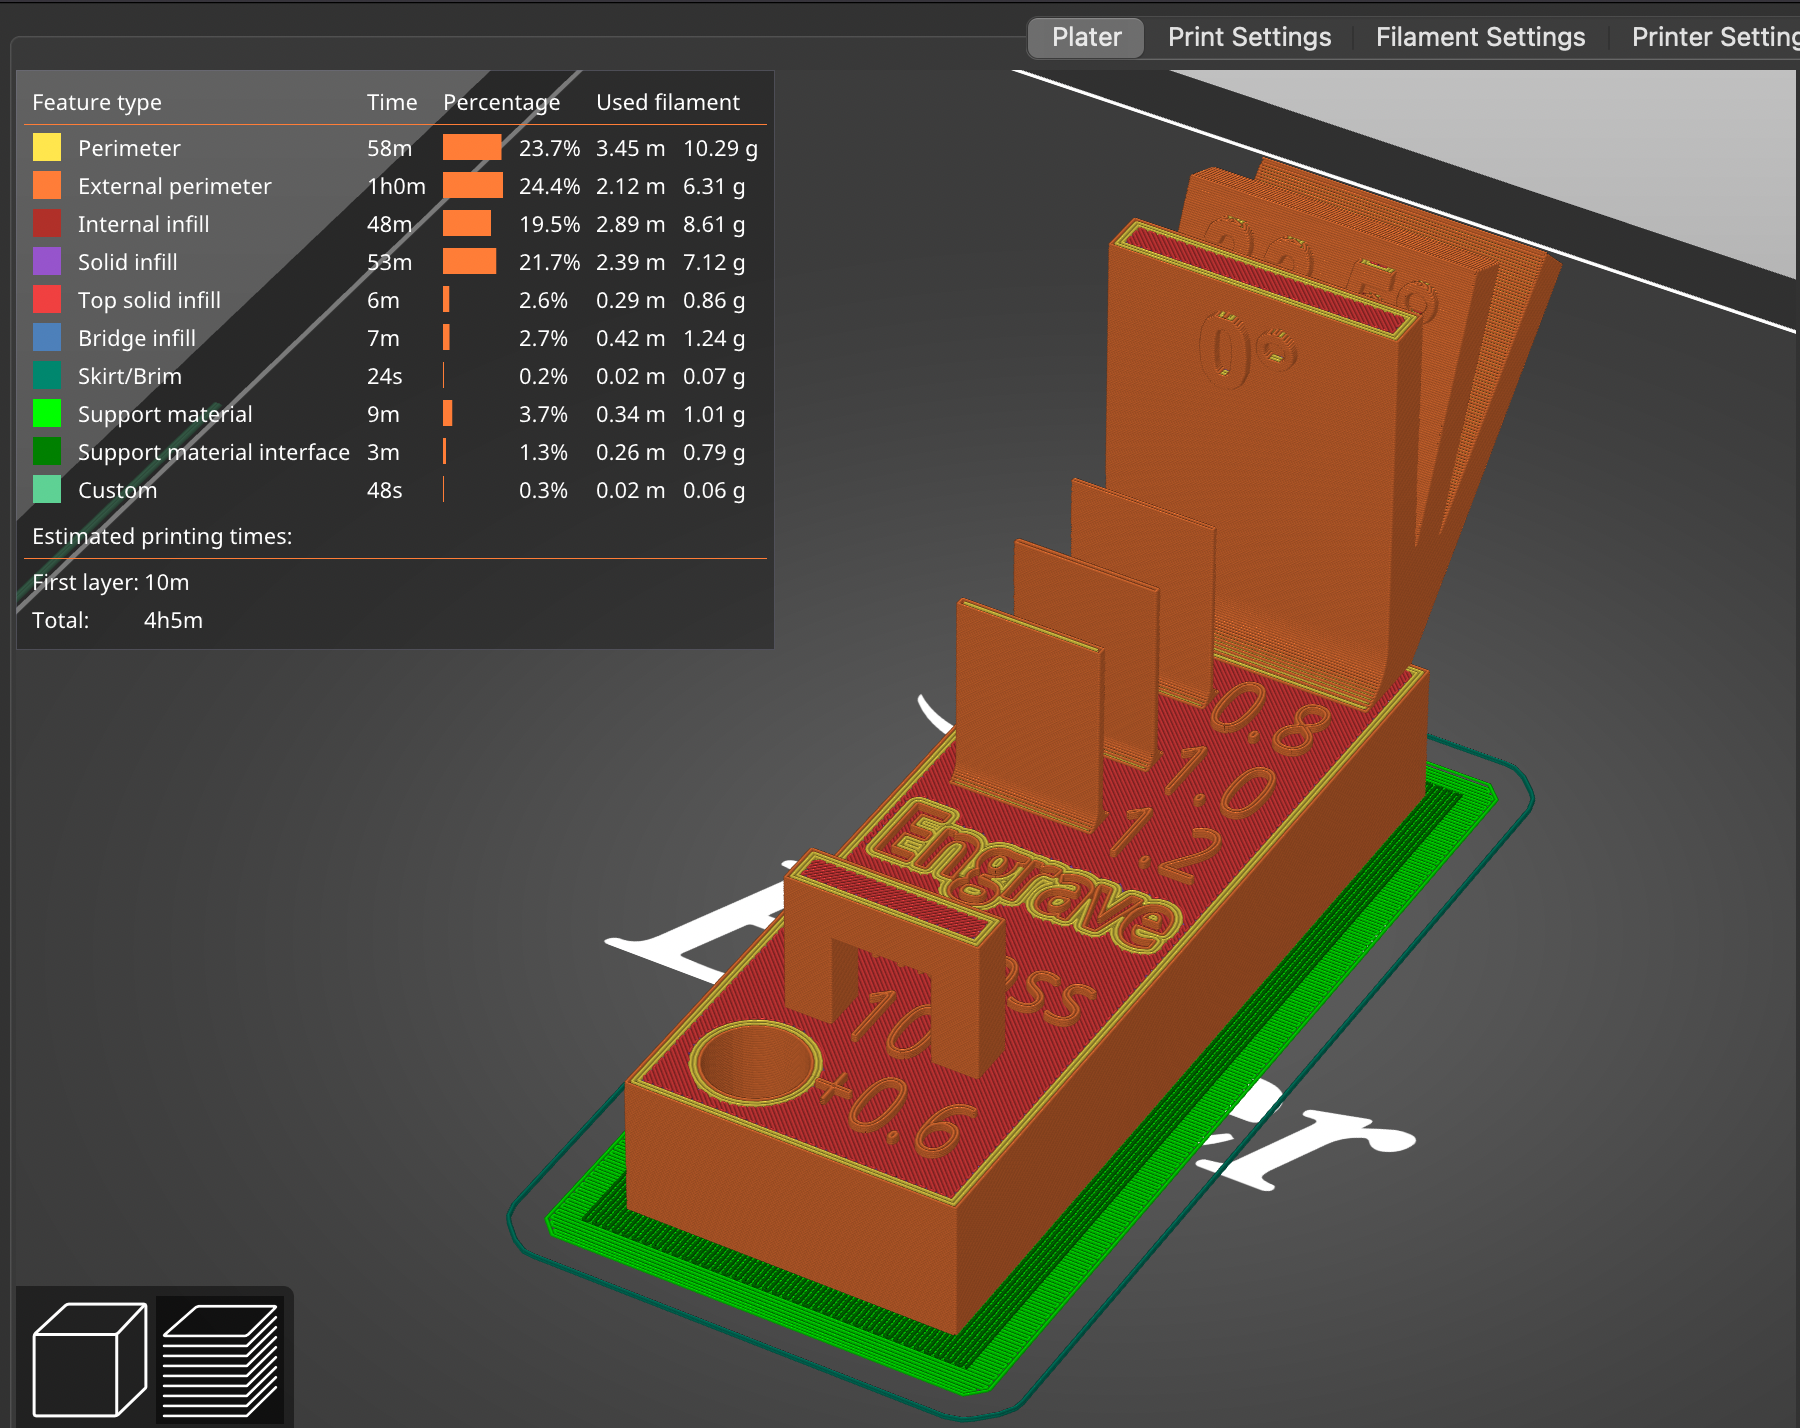Click the 10.29 g perimeter filament weight
This screenshot has width=1800, height=1428.
pyautogui.click(x=720, y=148)
